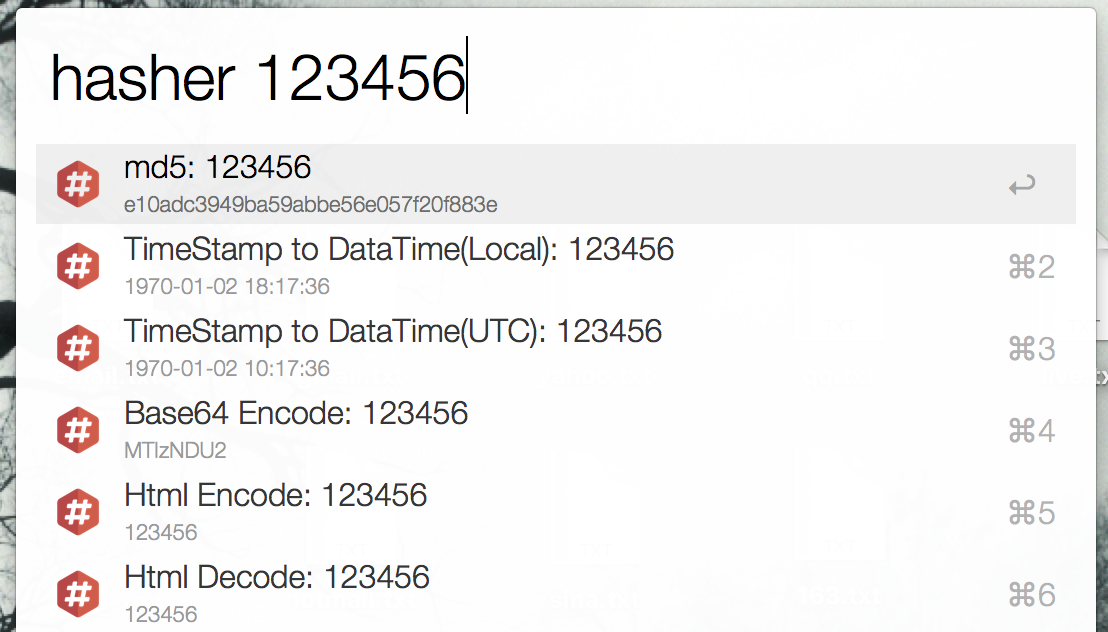
Task: Click the MTIzNDU2 Base64 output text
Action: [x=175, y=450]
